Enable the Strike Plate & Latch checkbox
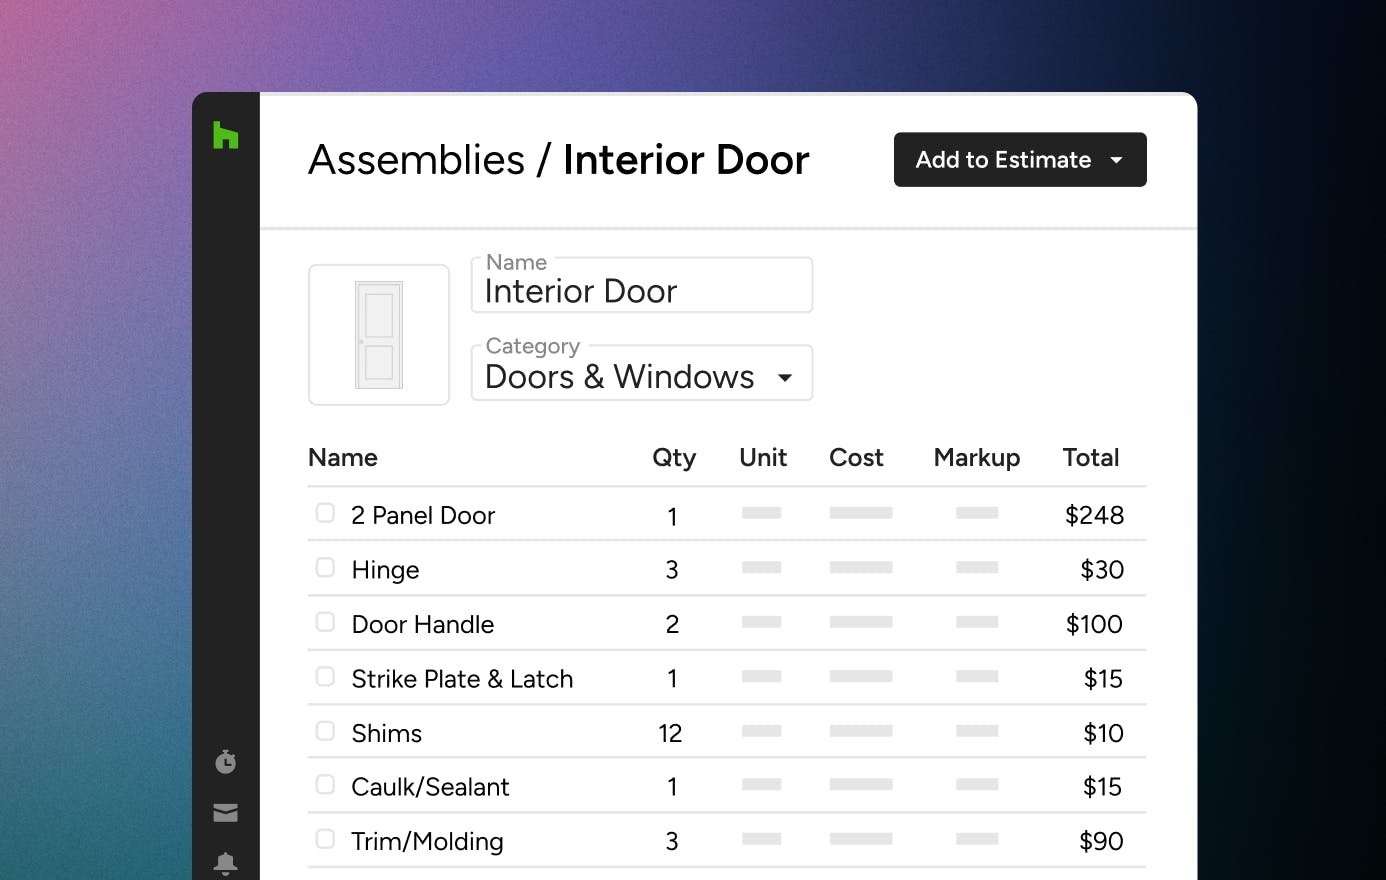Viewport: 1386px width, 880px height. [x=325, y=677]
